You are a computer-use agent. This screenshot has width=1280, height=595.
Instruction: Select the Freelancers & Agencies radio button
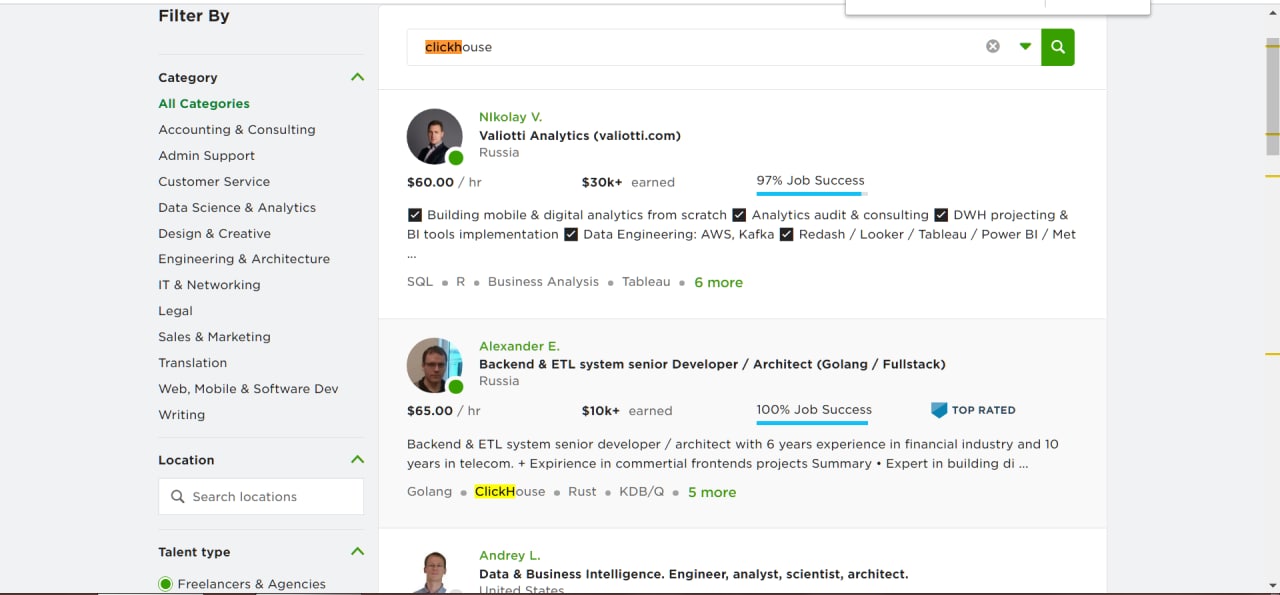(x=166, y=584)
